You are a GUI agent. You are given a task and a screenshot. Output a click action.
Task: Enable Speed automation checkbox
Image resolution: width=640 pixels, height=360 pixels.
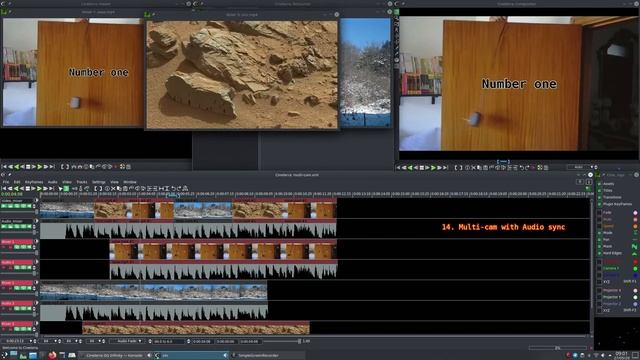[600, 226]
